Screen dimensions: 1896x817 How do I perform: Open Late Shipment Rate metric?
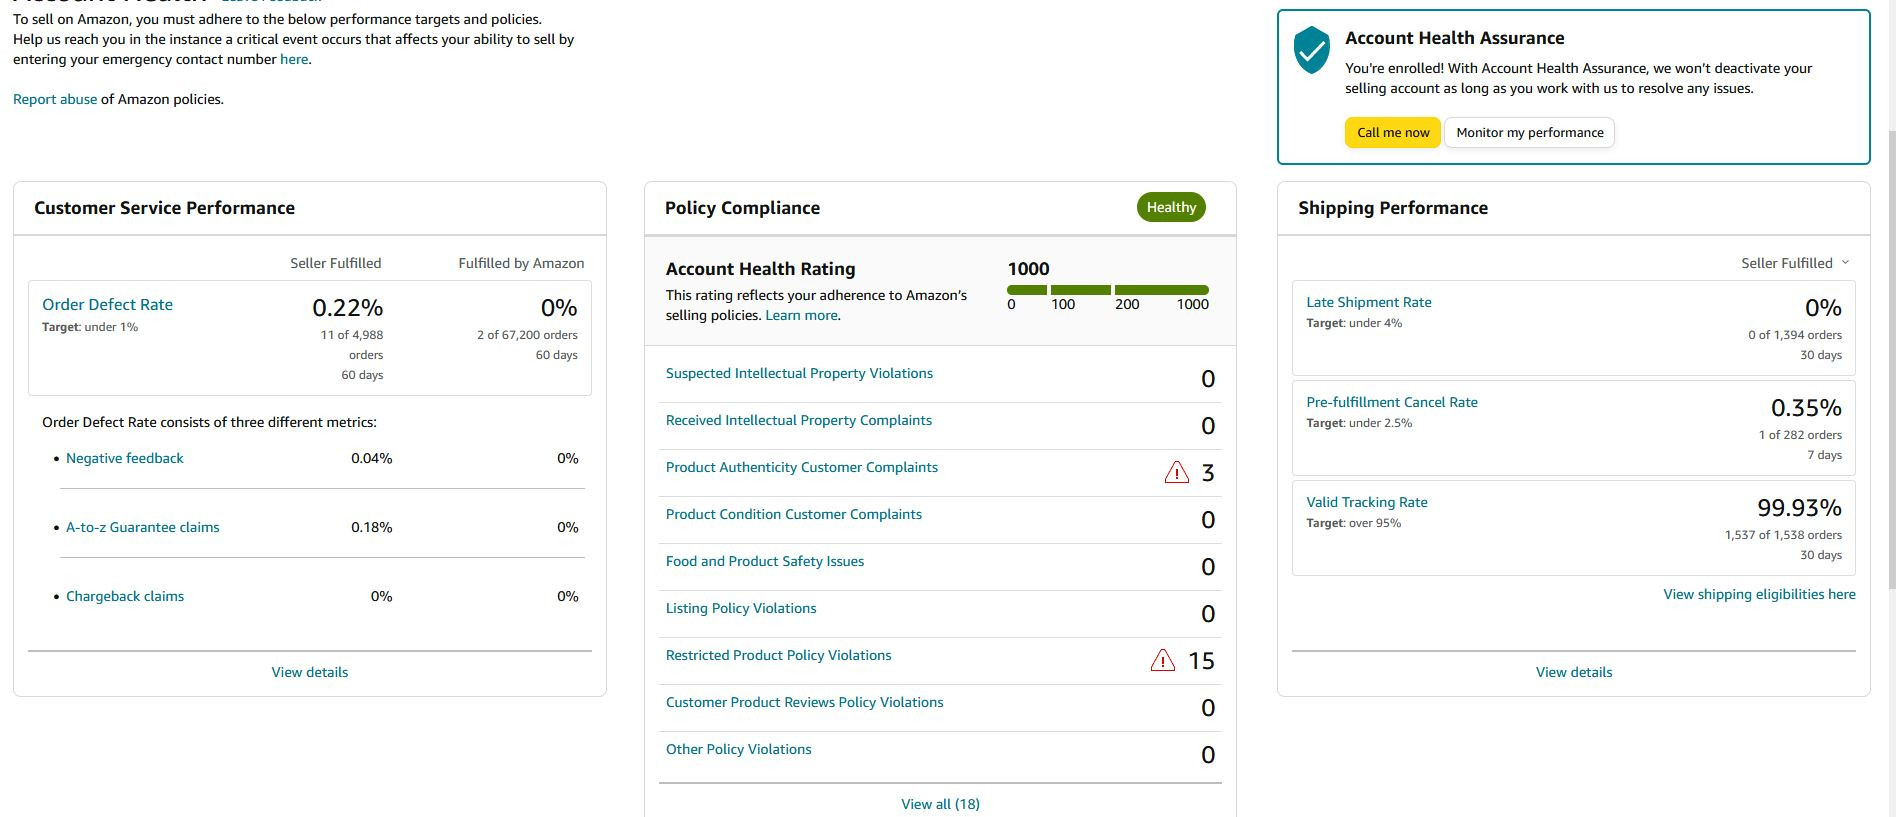(x=1368, y=302)
